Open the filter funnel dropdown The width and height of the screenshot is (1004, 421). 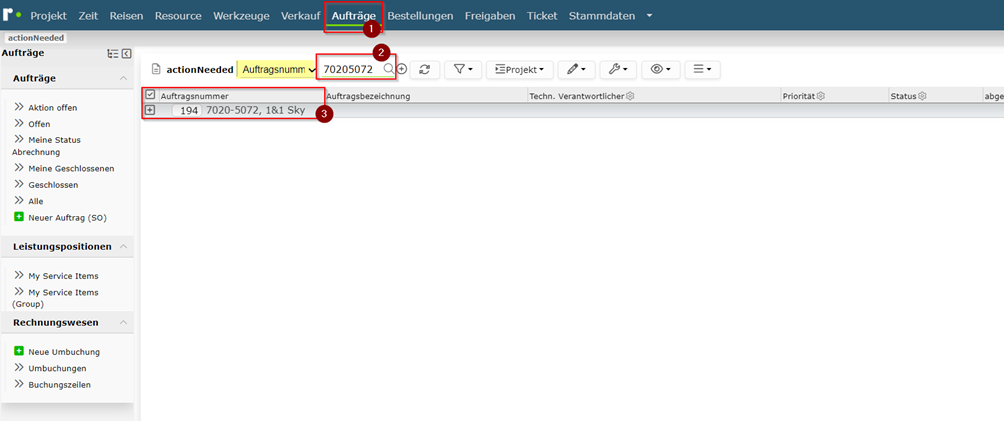463,69
